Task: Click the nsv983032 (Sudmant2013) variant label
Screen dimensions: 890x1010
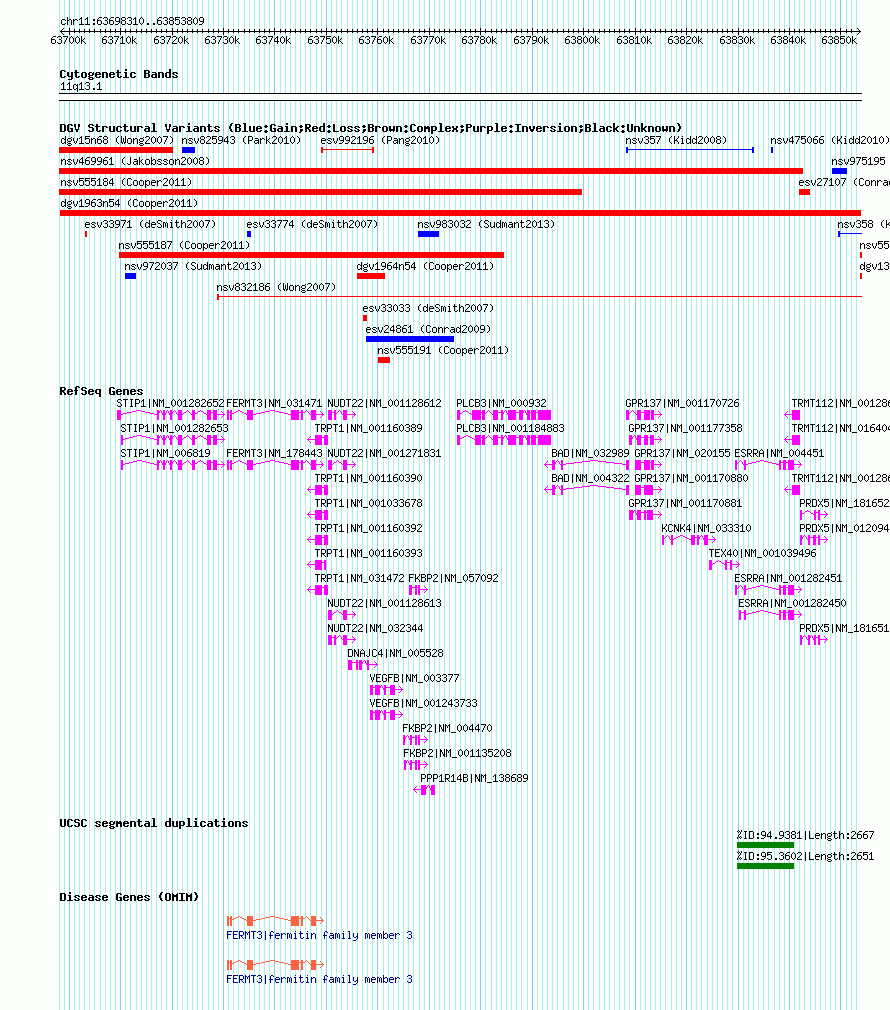Action: click(x=486, y=224)
